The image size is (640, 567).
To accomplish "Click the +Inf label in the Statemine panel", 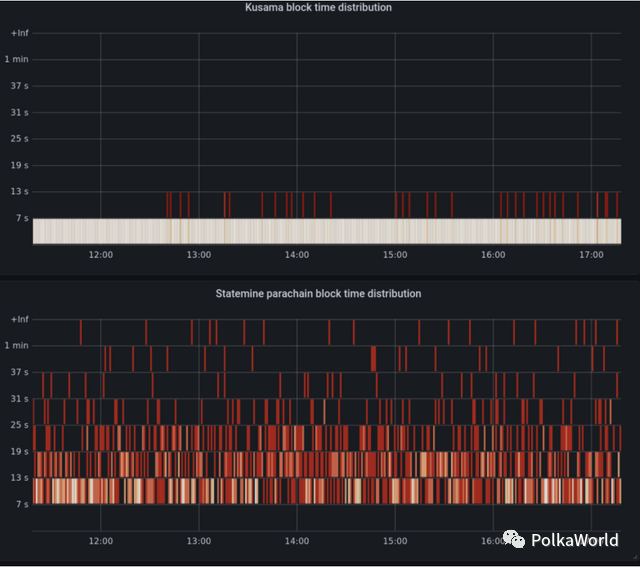I will pyautogui.click(x=20, y=319).
